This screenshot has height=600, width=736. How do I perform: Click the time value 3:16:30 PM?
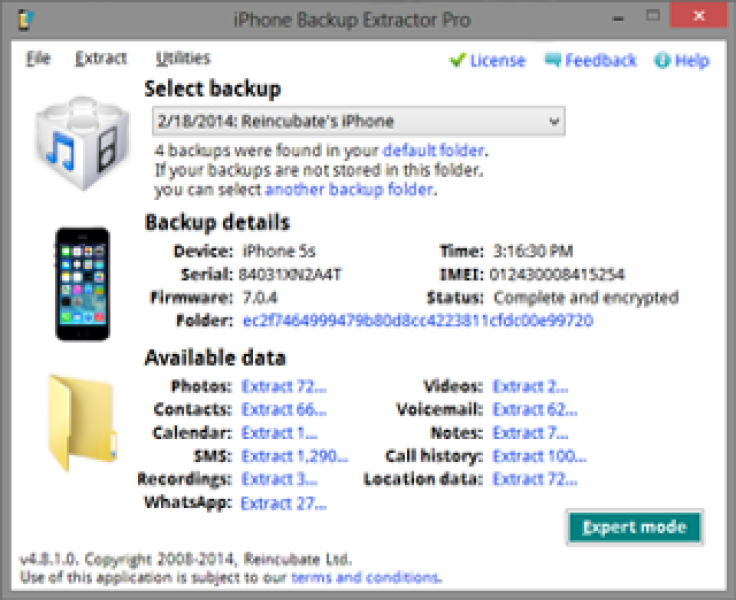coord(533,251)
